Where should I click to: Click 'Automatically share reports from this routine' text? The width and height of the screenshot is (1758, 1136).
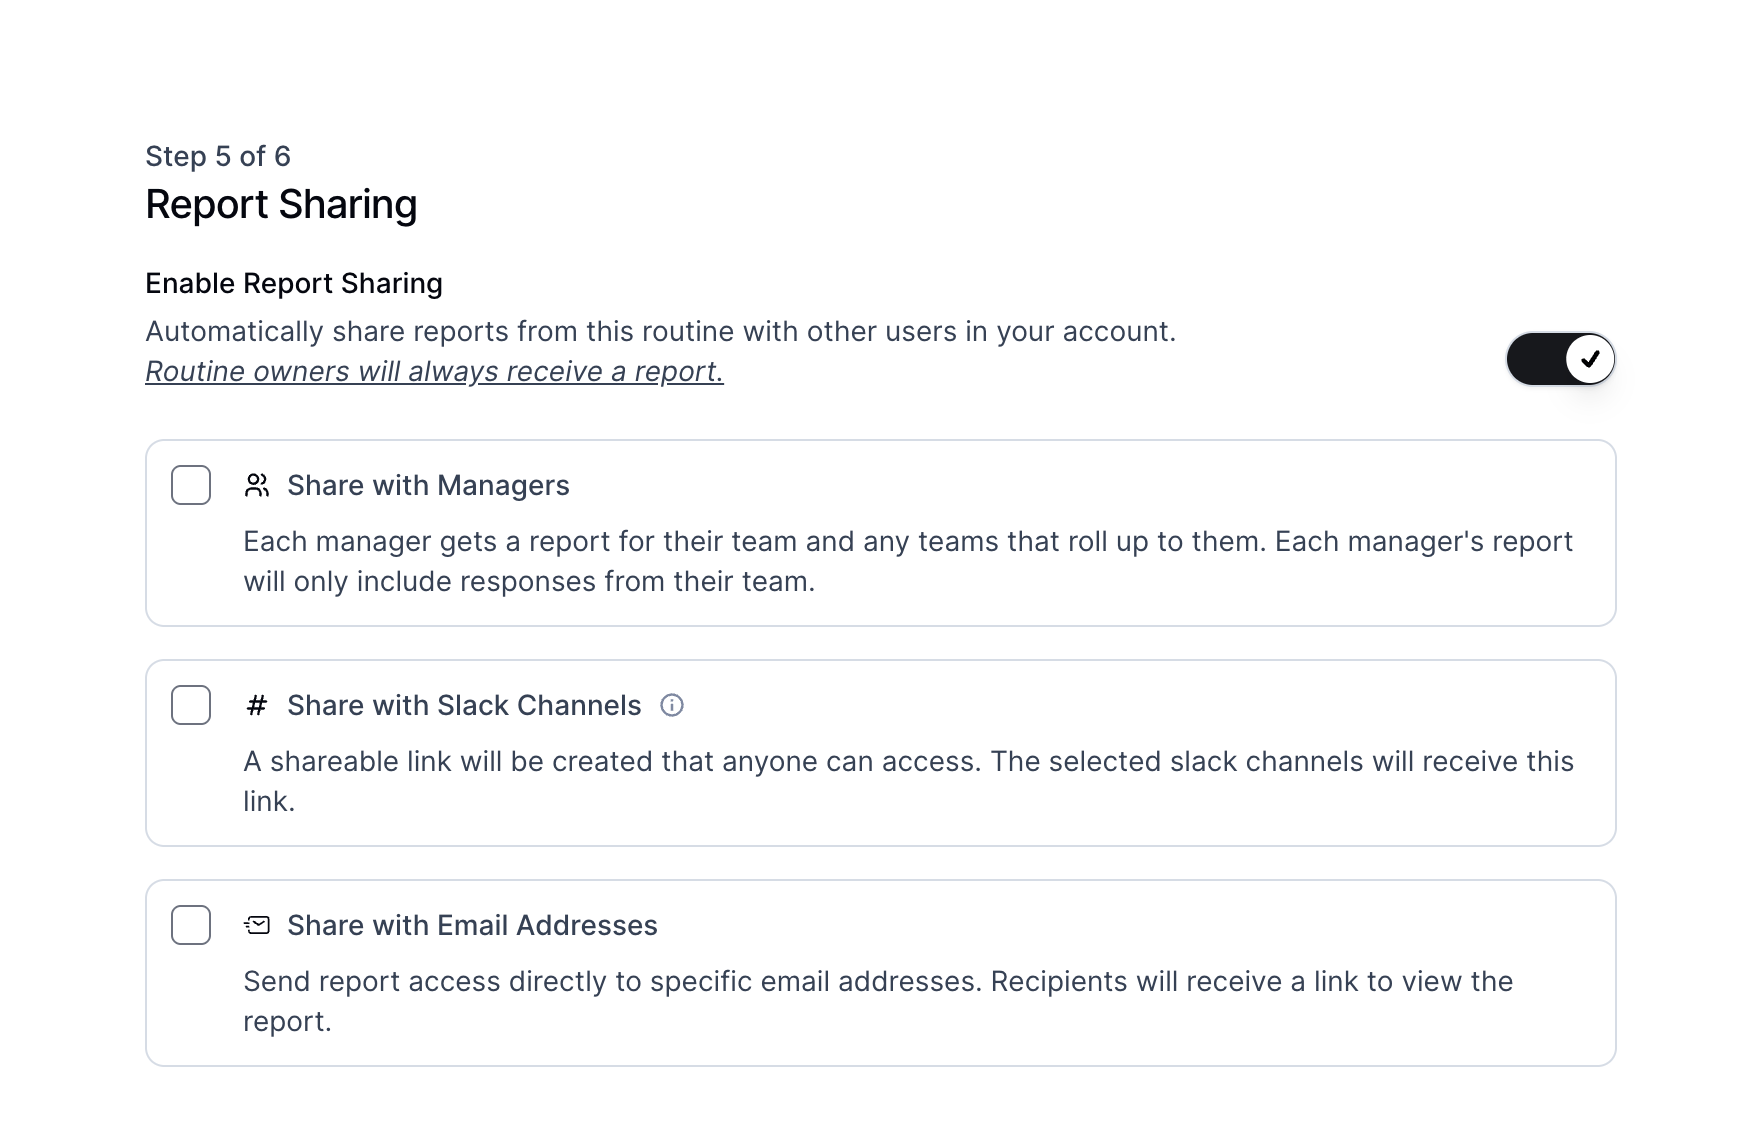[660, 331]
